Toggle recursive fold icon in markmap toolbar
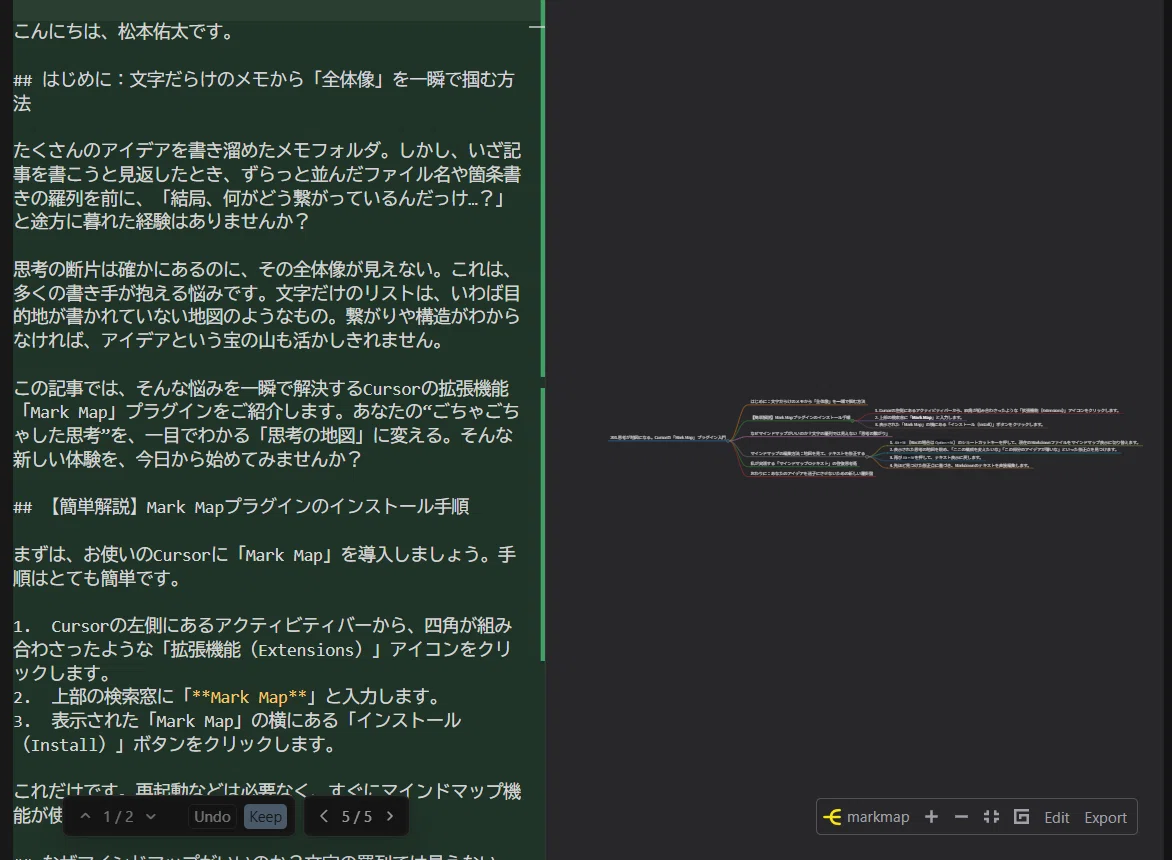The image size is (1172, 860). 1021,817
